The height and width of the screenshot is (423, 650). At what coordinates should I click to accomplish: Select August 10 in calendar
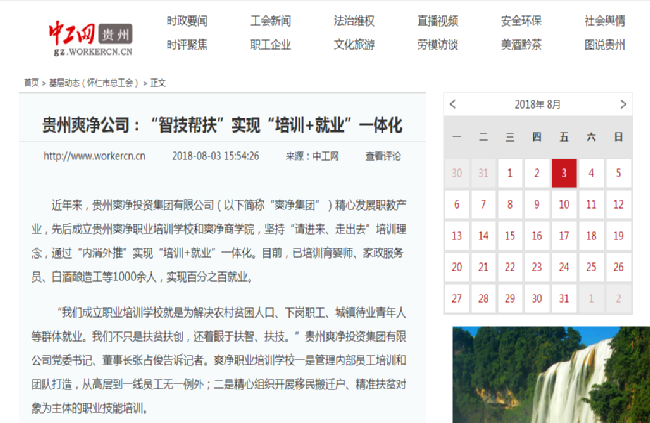pyautogui.click(x=564, y=204)
